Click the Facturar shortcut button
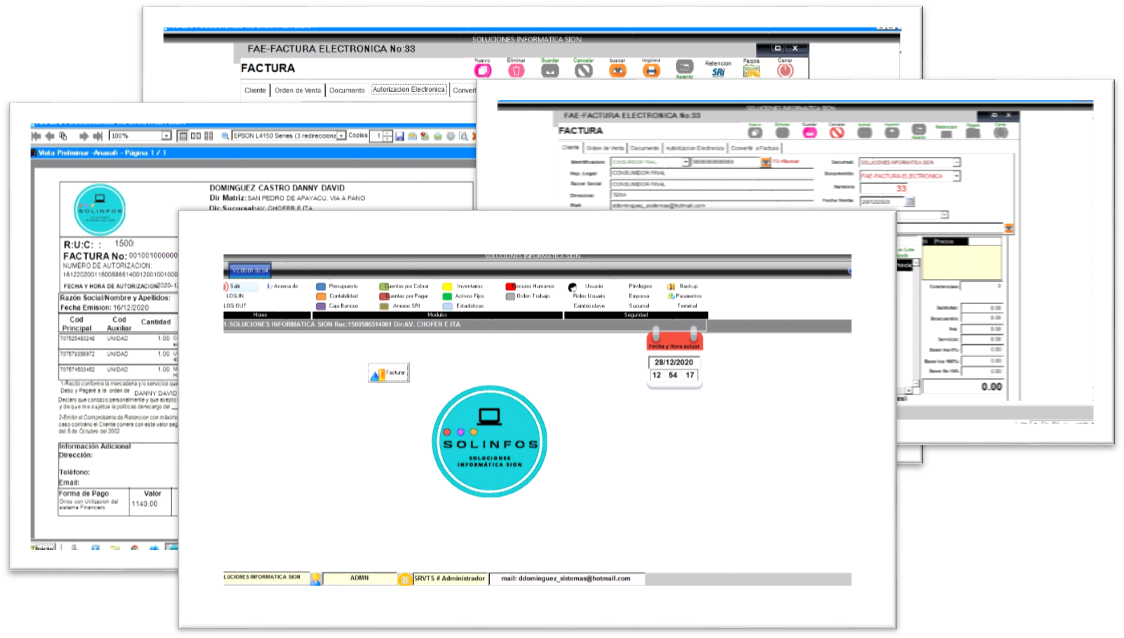Viewport: 1124px width, 638px height. [388, 373]
